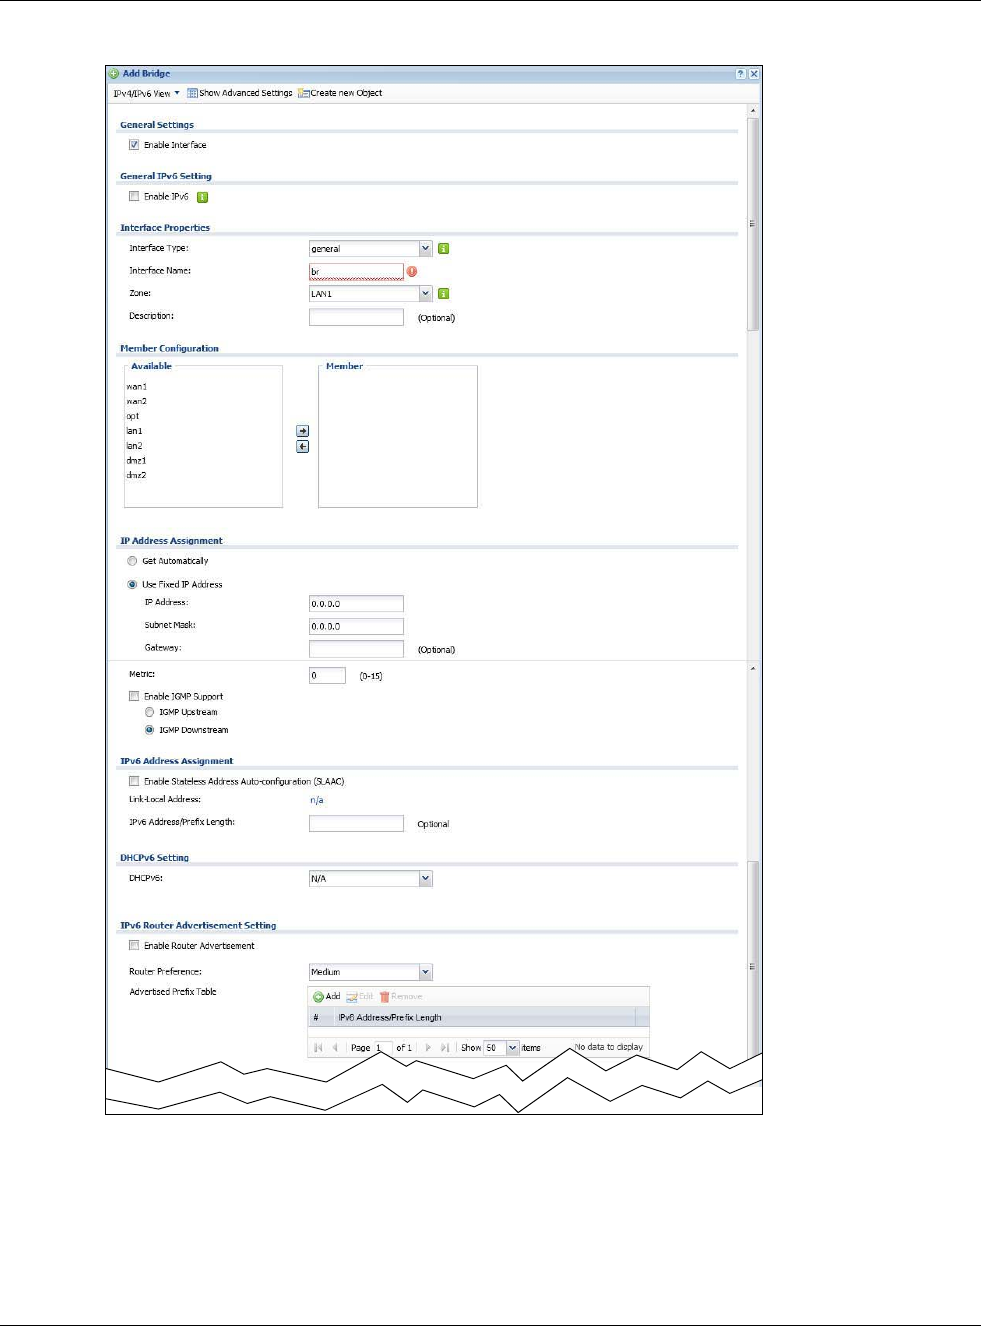Select Use Fixed IP Address radio button
The width and height of the screenshot is (981, 1326).
(132, 584)
